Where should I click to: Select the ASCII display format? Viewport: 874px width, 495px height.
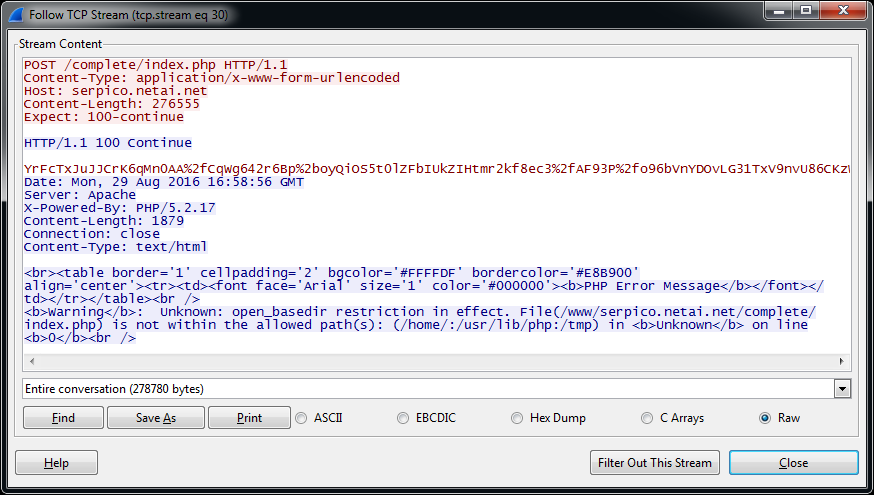pyautogui.click(x=302, y=418)
